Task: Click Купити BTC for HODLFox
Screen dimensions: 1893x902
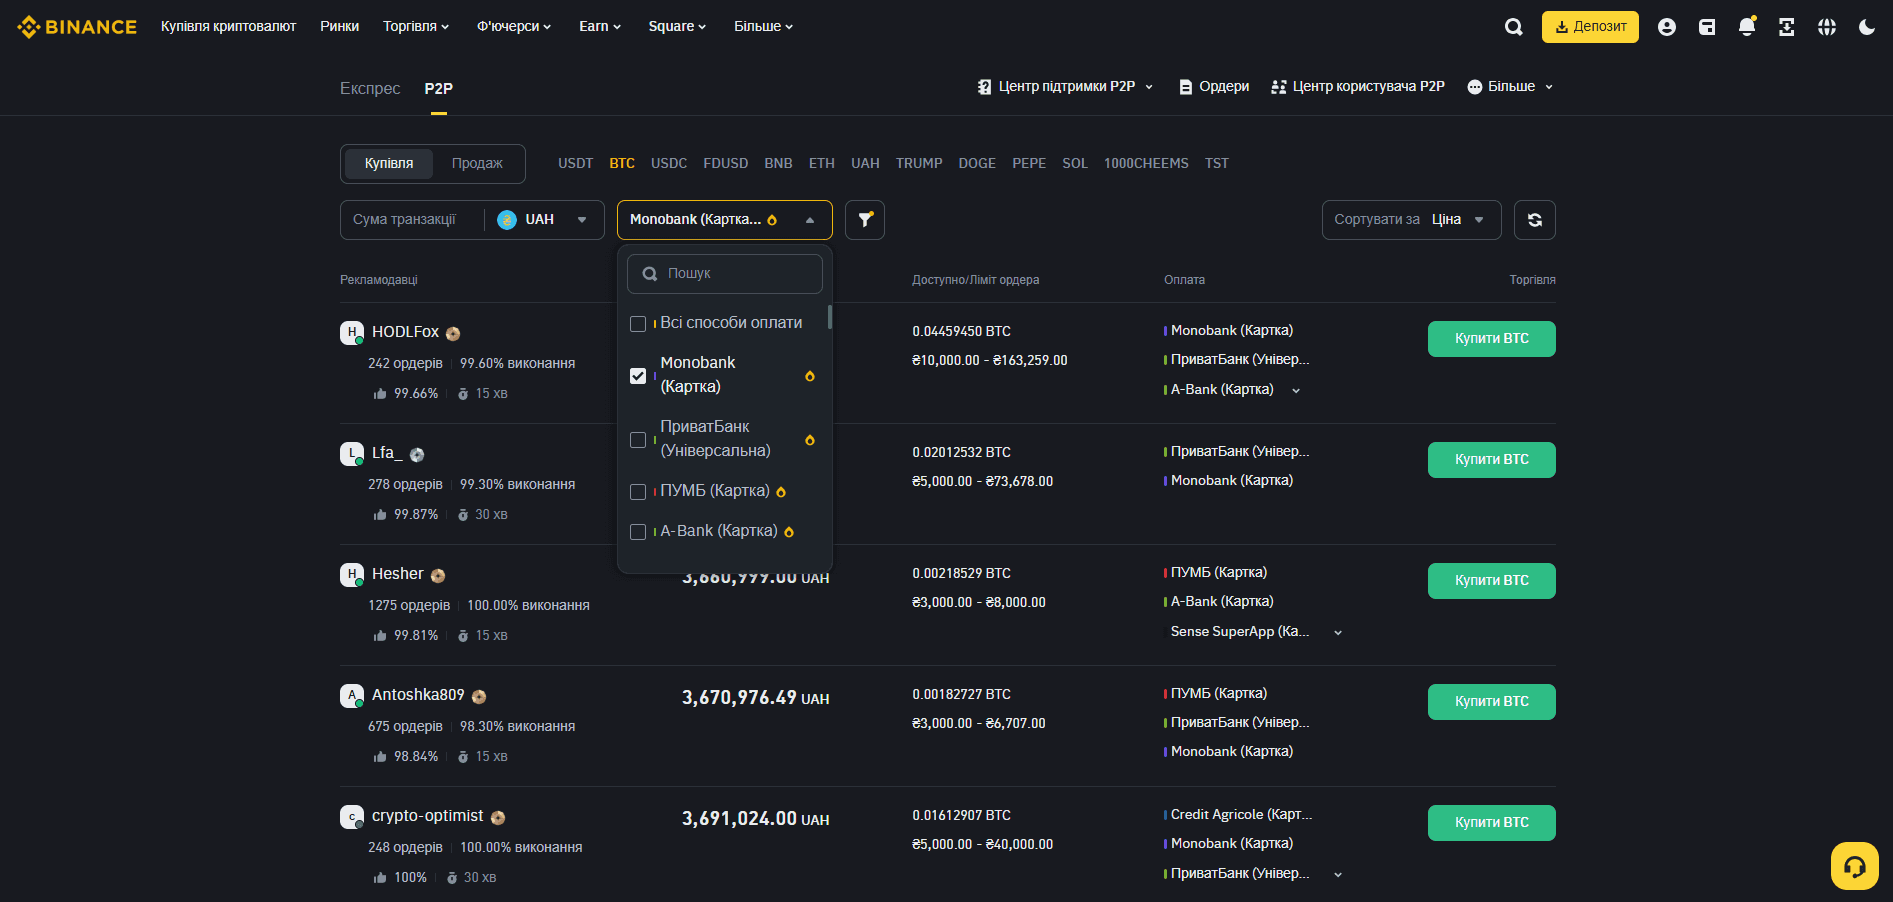Action: tap(1492, 339)
